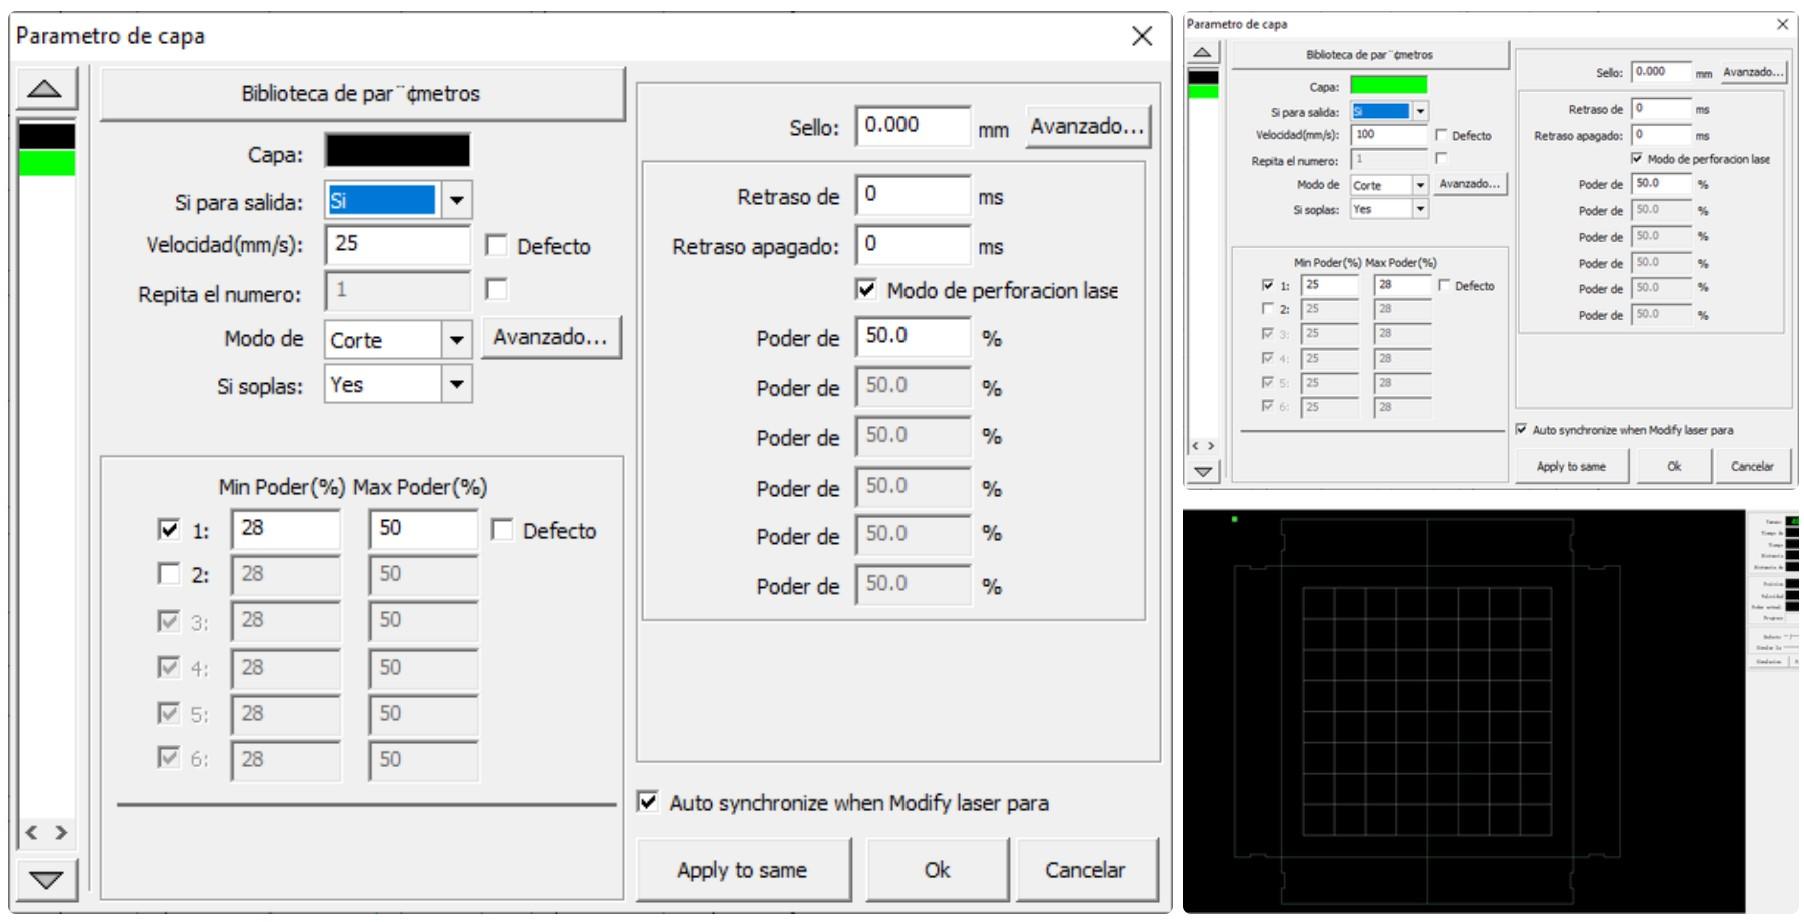Screen dimensions: 1804x922
Task: Click the right chevron in the larger dialog
Action: (x=61, y=832)
